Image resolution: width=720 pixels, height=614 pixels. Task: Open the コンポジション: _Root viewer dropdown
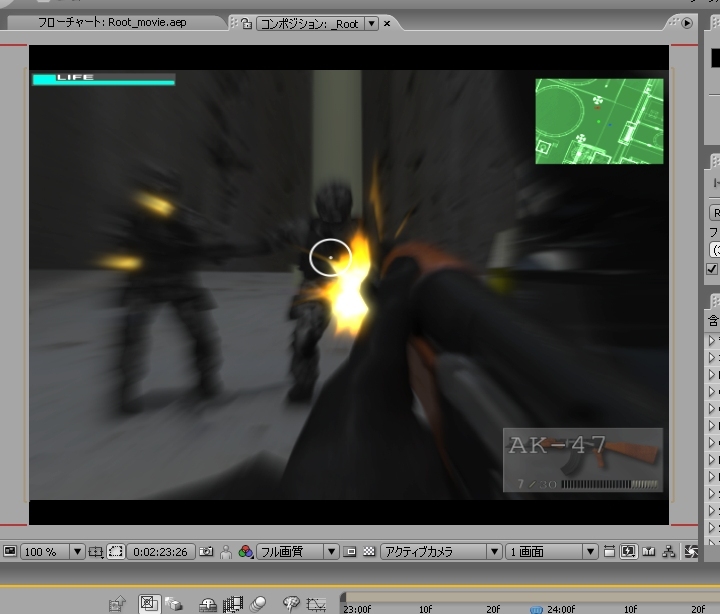(317, 23)
